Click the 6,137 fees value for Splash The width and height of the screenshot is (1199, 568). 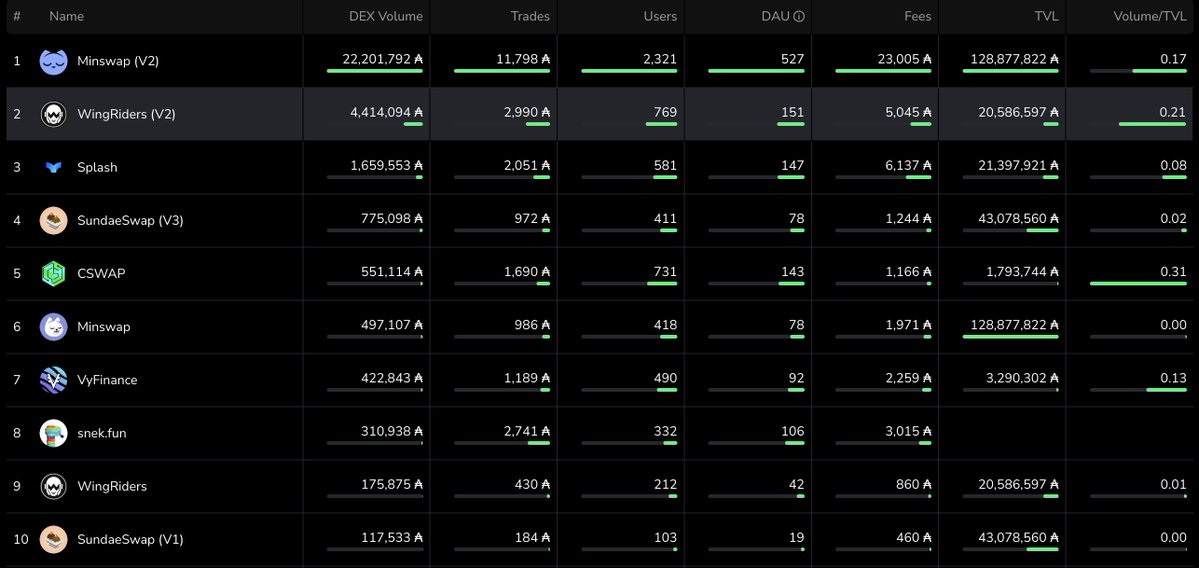click(x=908, y=165)
